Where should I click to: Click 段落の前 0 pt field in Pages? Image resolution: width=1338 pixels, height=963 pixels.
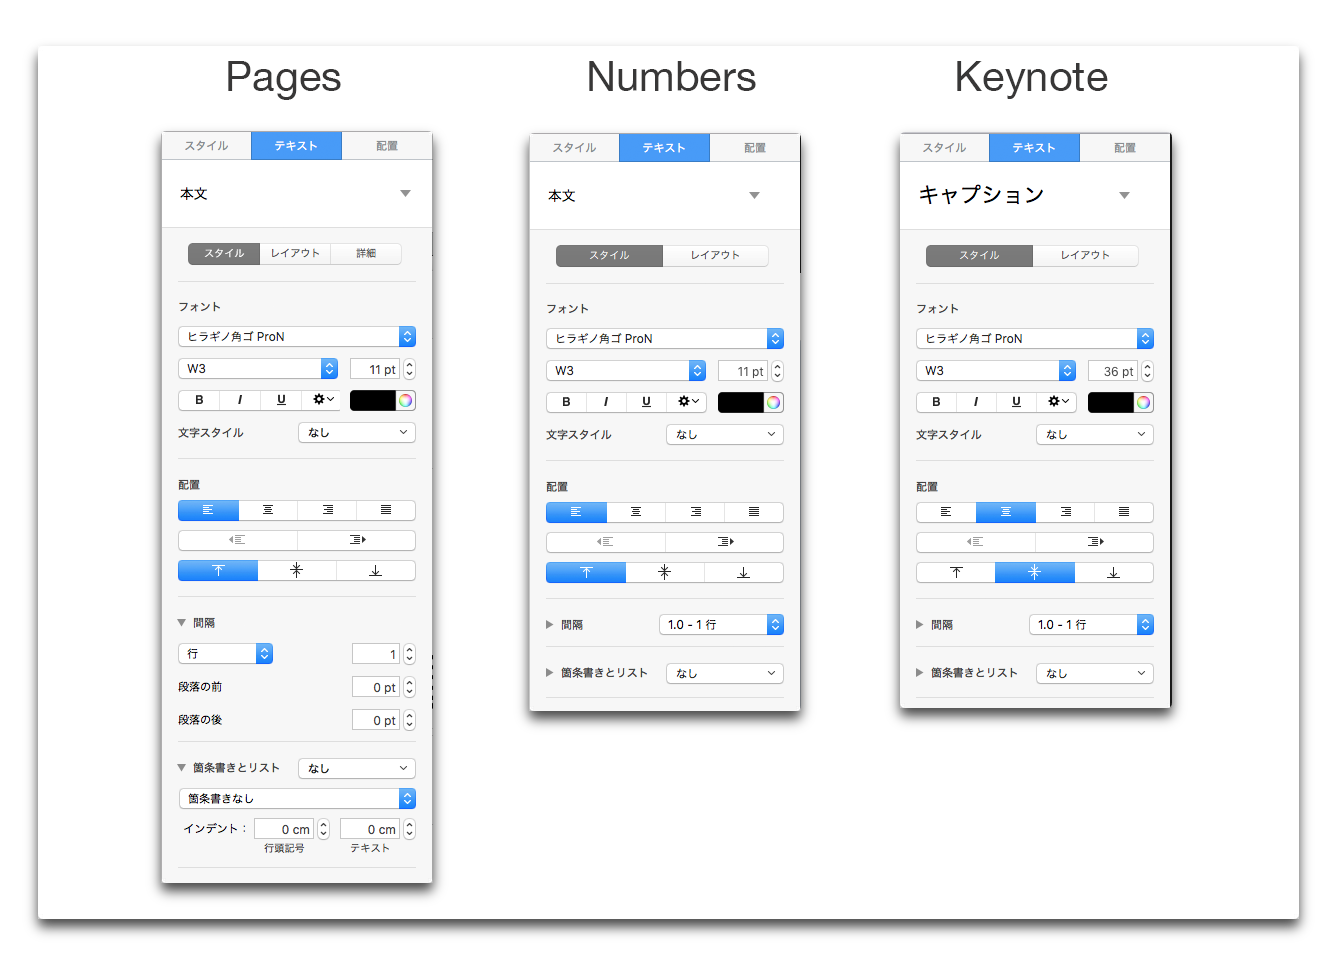(x=376, y=687)
